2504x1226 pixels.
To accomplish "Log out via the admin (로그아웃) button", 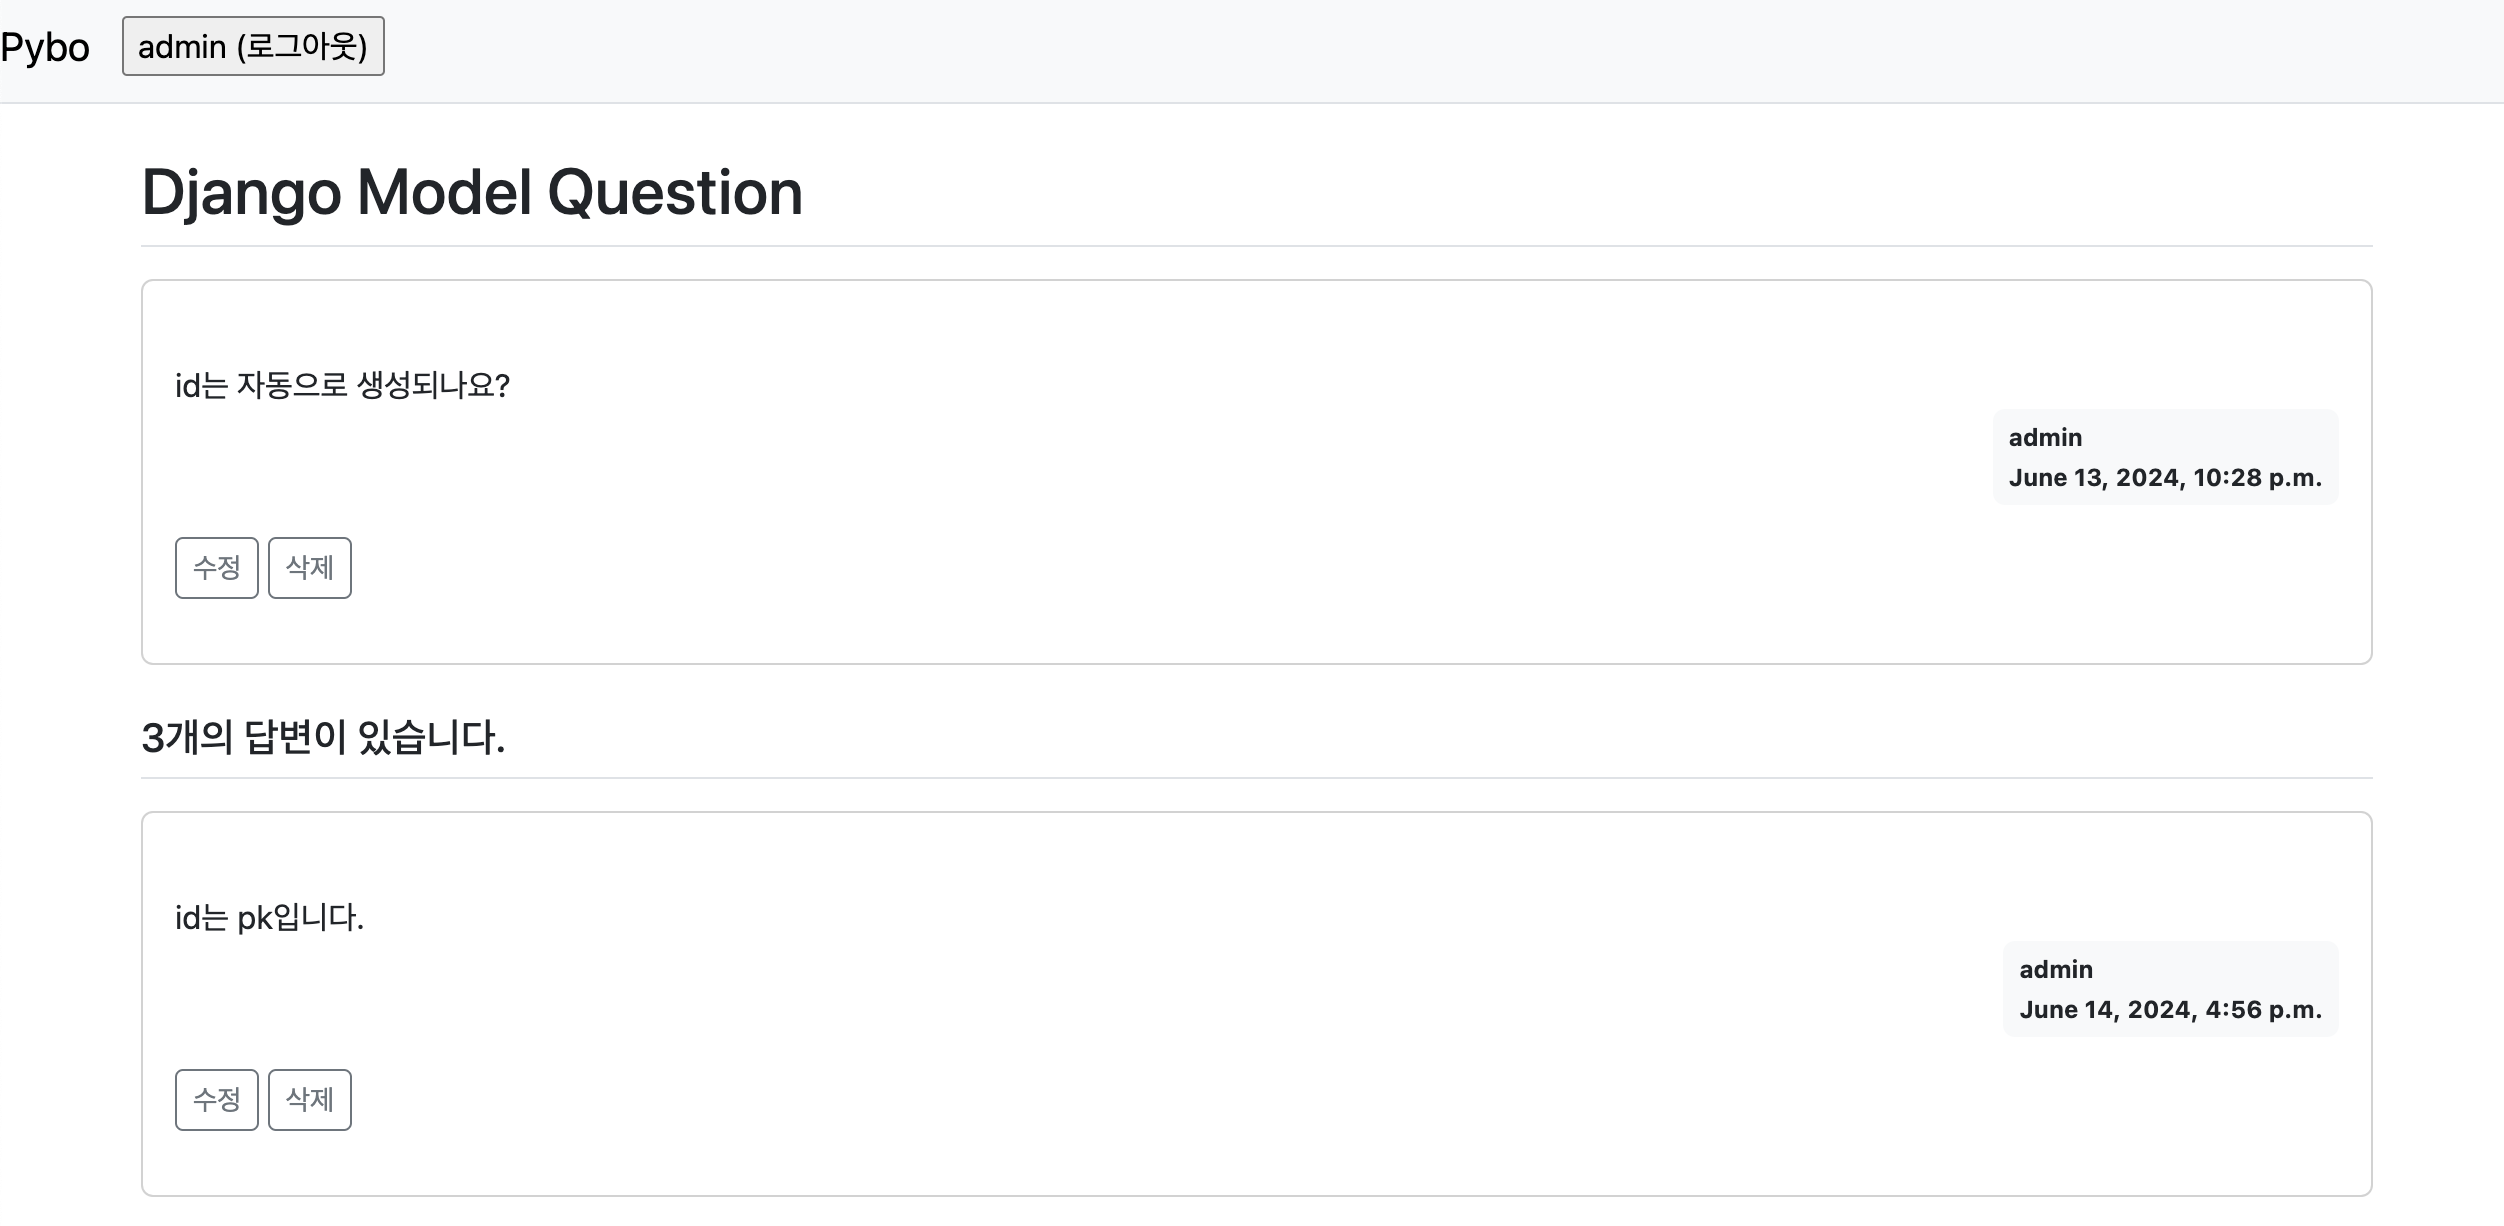I will [x=252, y=46].
